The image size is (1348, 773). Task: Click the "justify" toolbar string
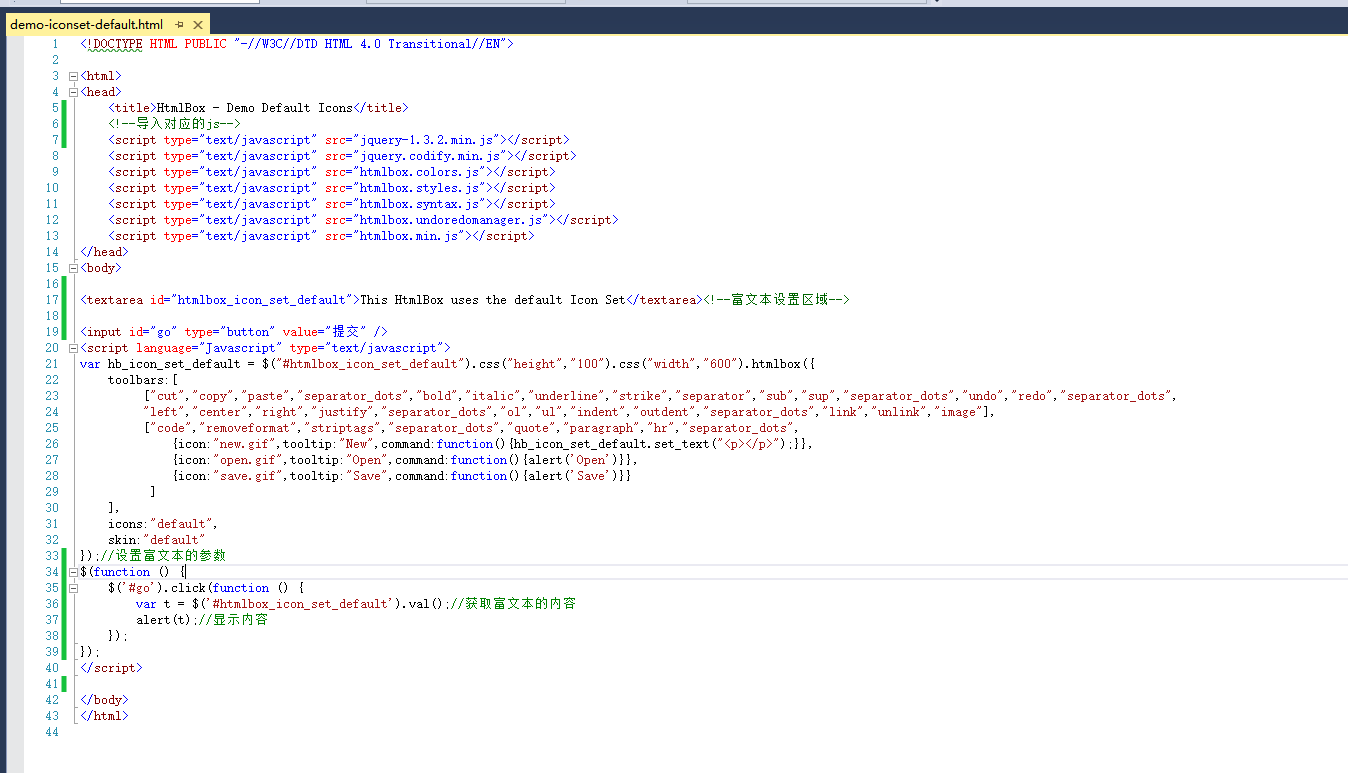(x=343, y=412)
